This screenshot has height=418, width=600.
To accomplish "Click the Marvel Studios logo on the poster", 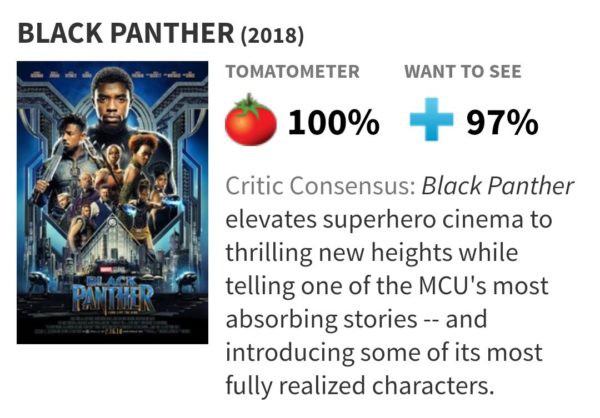I will [111, 269].
